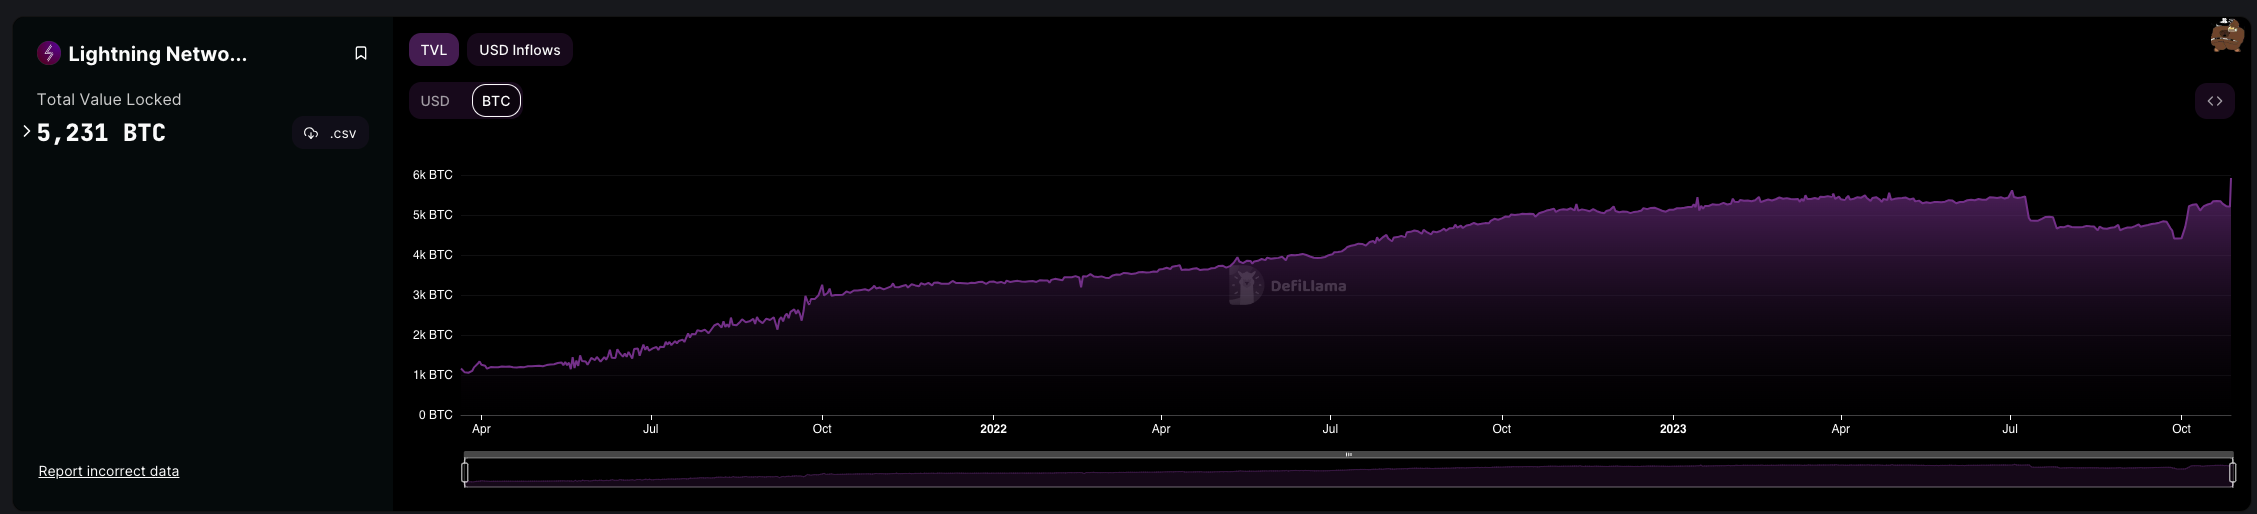Click the 6k BTC axis label
This screenshot has width=2257, height=514.
click(x=432, y=175)
